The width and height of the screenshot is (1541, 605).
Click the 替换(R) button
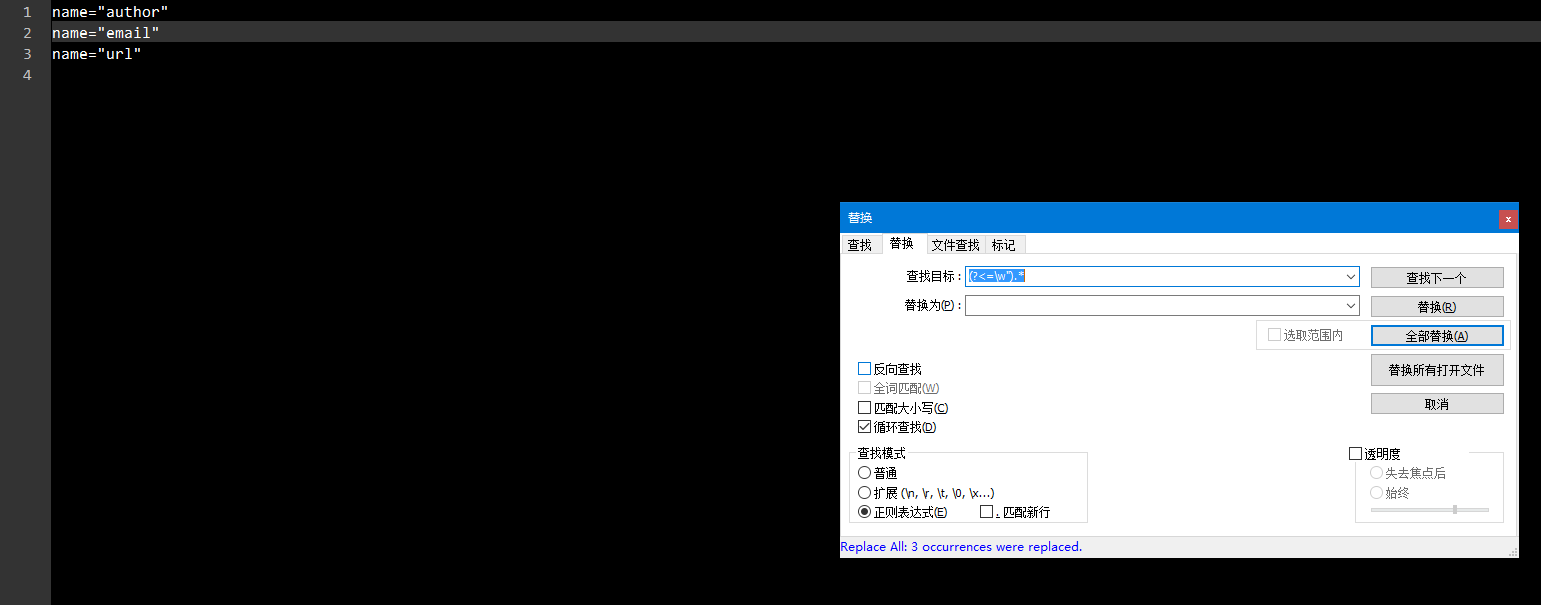(1437, 306)
